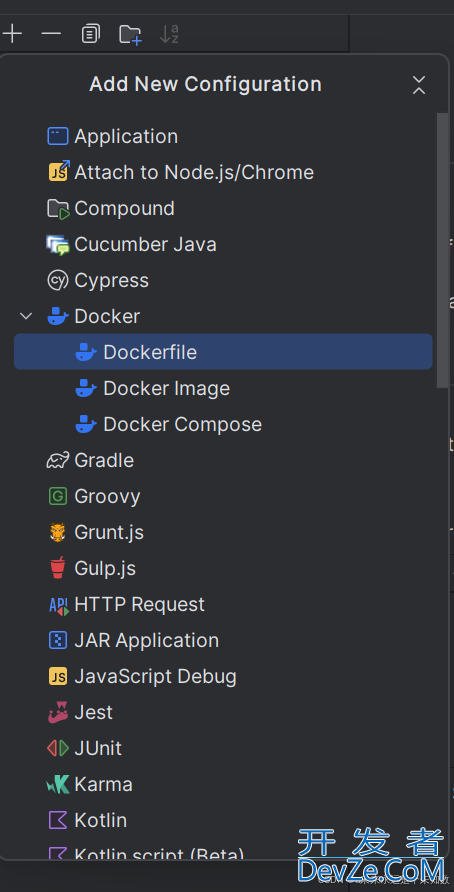
Task: Click the Grunt.js icon
Action: click(x=57, y=532)
